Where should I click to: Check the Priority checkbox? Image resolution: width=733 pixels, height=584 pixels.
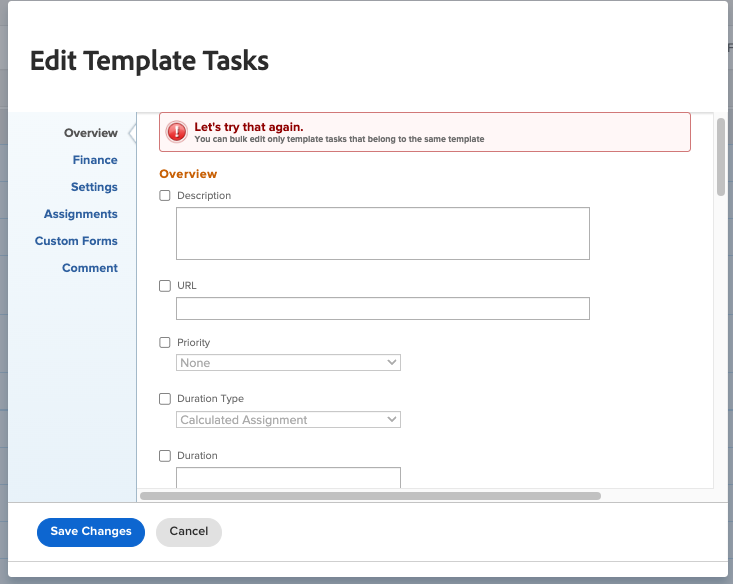165,343
